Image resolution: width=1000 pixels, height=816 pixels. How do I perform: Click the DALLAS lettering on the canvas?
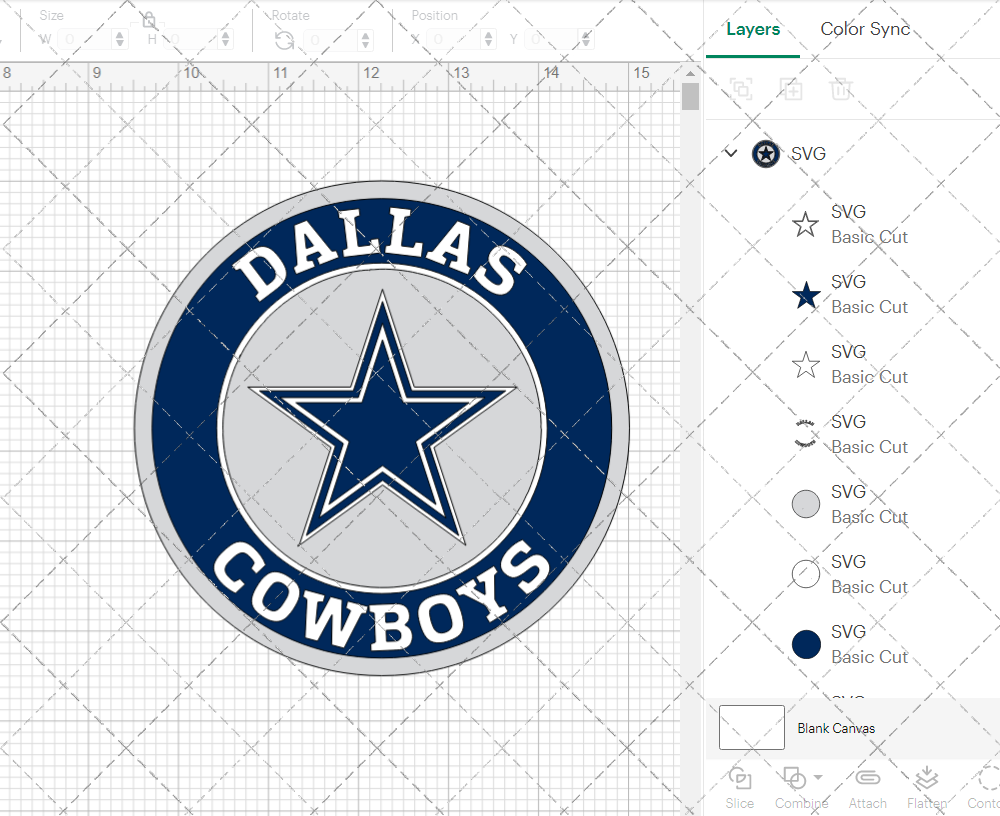[381, 256]
